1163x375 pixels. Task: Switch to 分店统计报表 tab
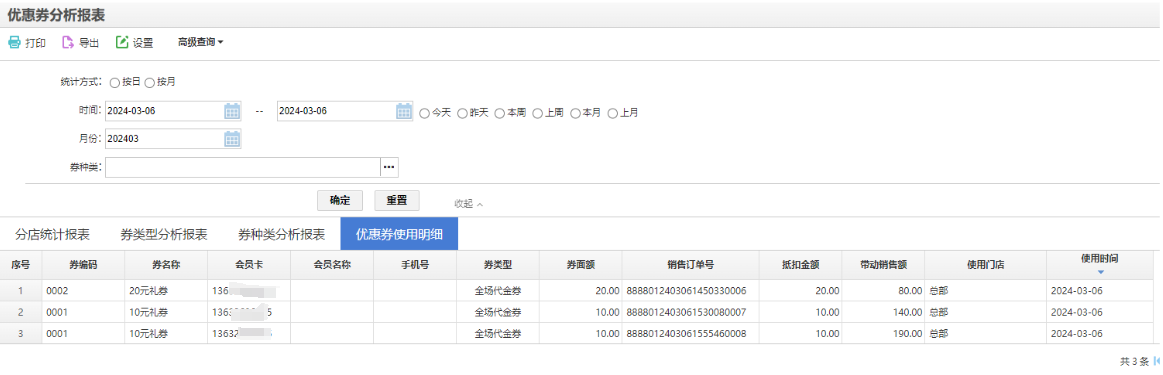point(53,234)
